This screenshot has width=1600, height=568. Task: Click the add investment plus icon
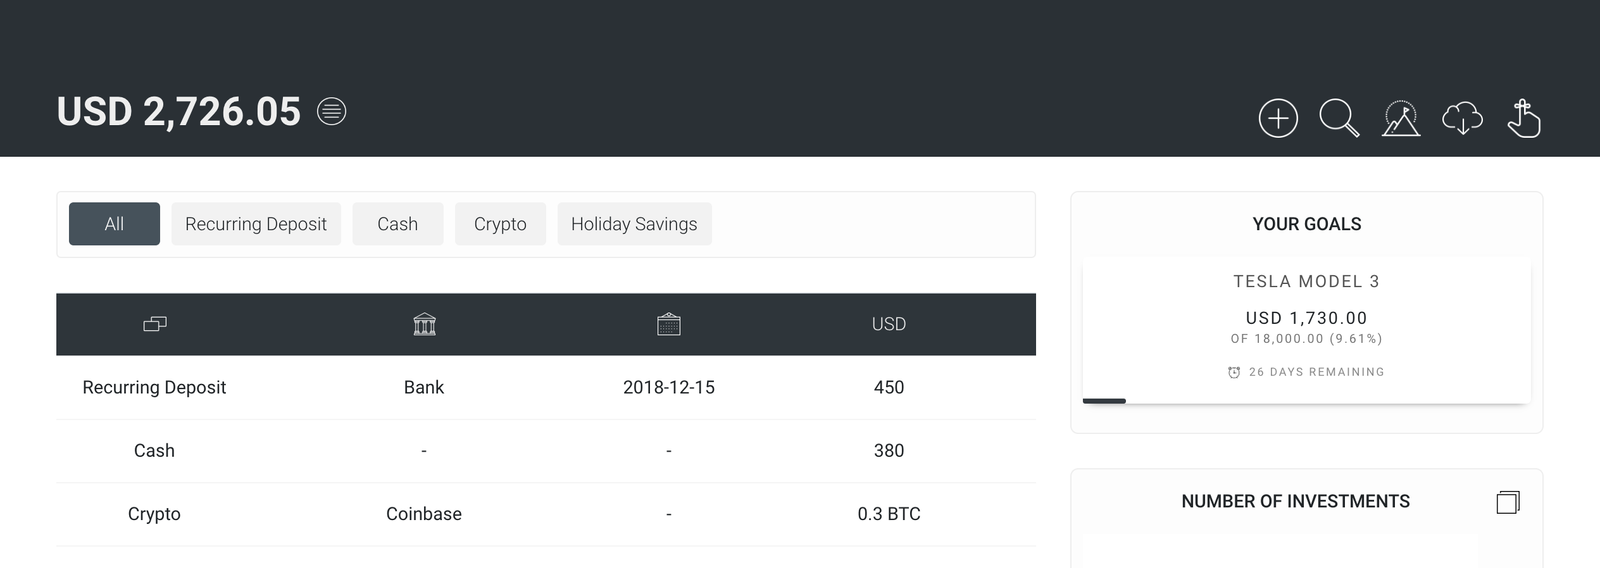[1278, 118]
